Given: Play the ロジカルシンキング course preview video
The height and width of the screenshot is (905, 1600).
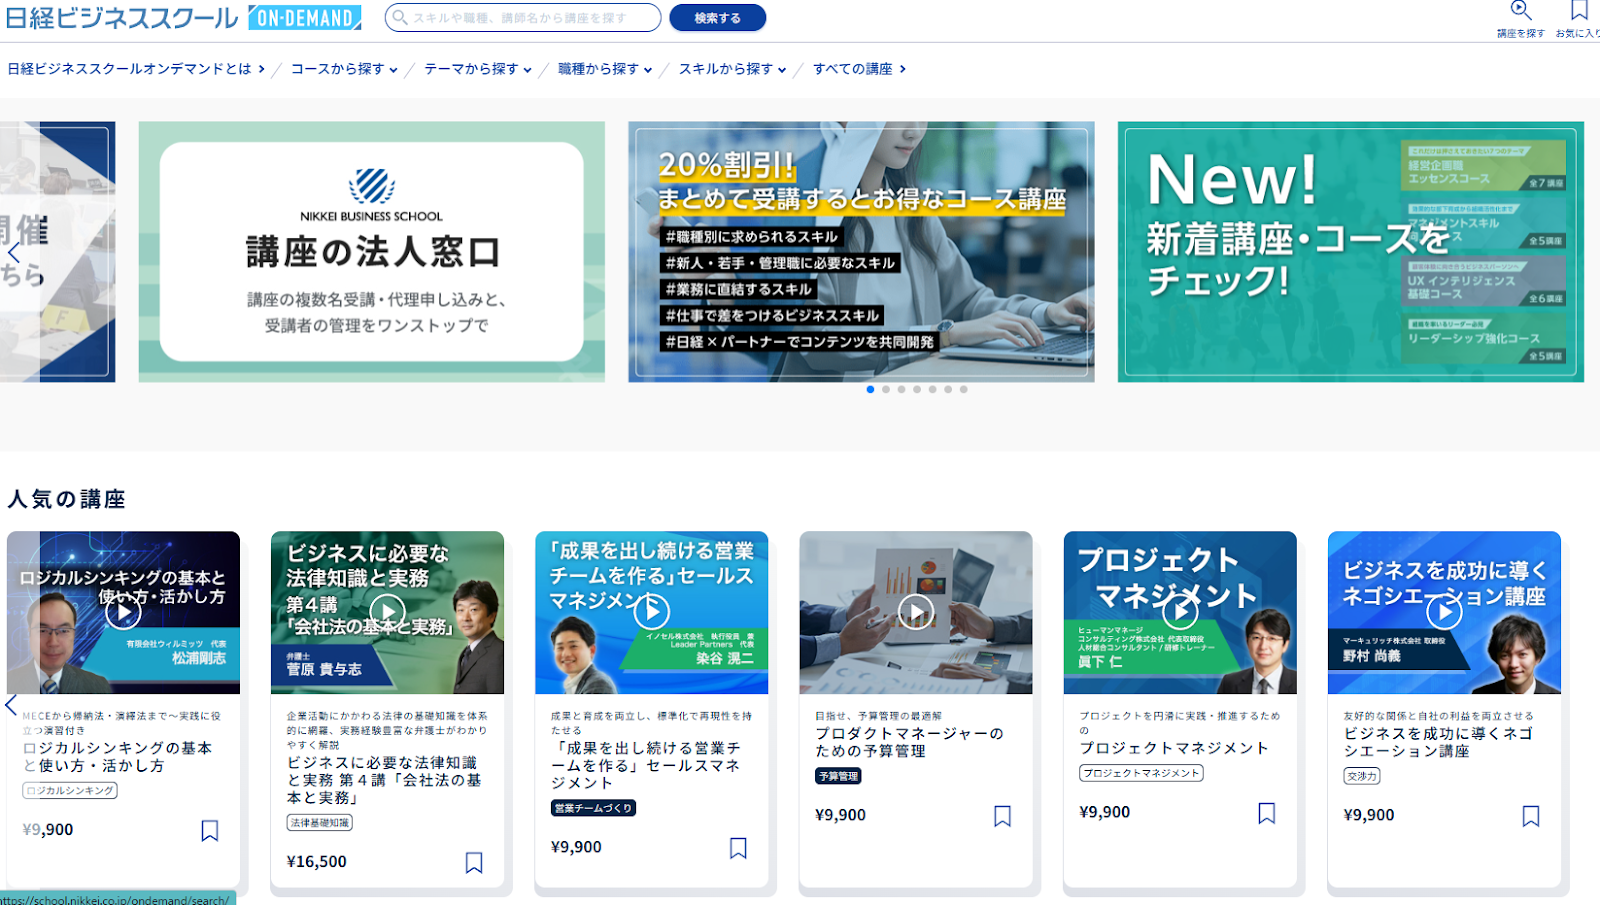Looking at the screenshot, I should click(123, 612).
